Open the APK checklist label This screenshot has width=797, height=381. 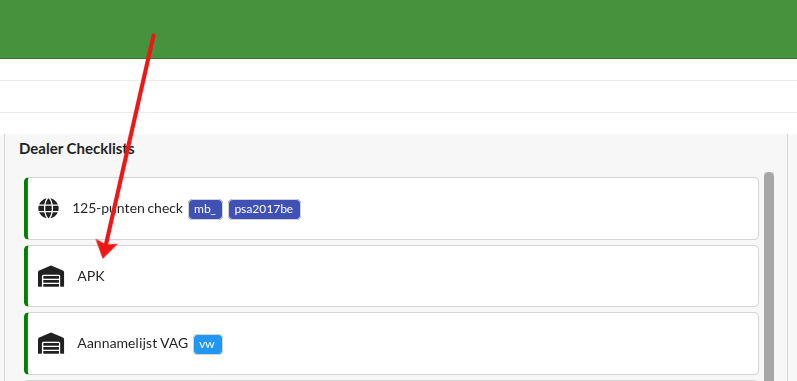tap(91, 276)
